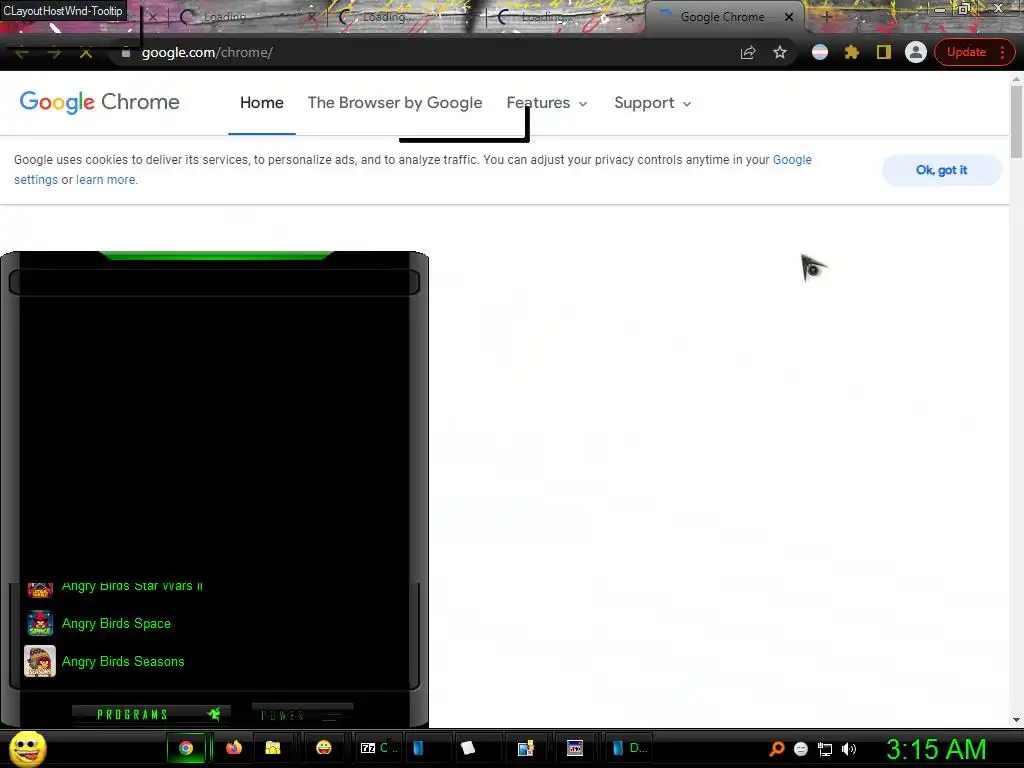This screenshot has width=1024, height=768.
Task: Open the volume speaker tray icon
Action: tap(848, 749)
